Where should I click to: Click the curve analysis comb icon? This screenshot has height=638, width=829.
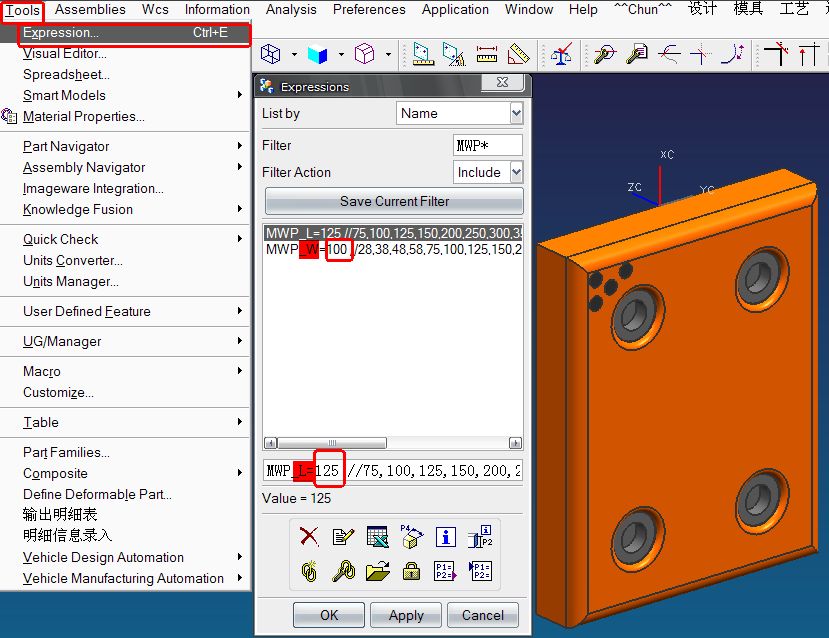669,54
